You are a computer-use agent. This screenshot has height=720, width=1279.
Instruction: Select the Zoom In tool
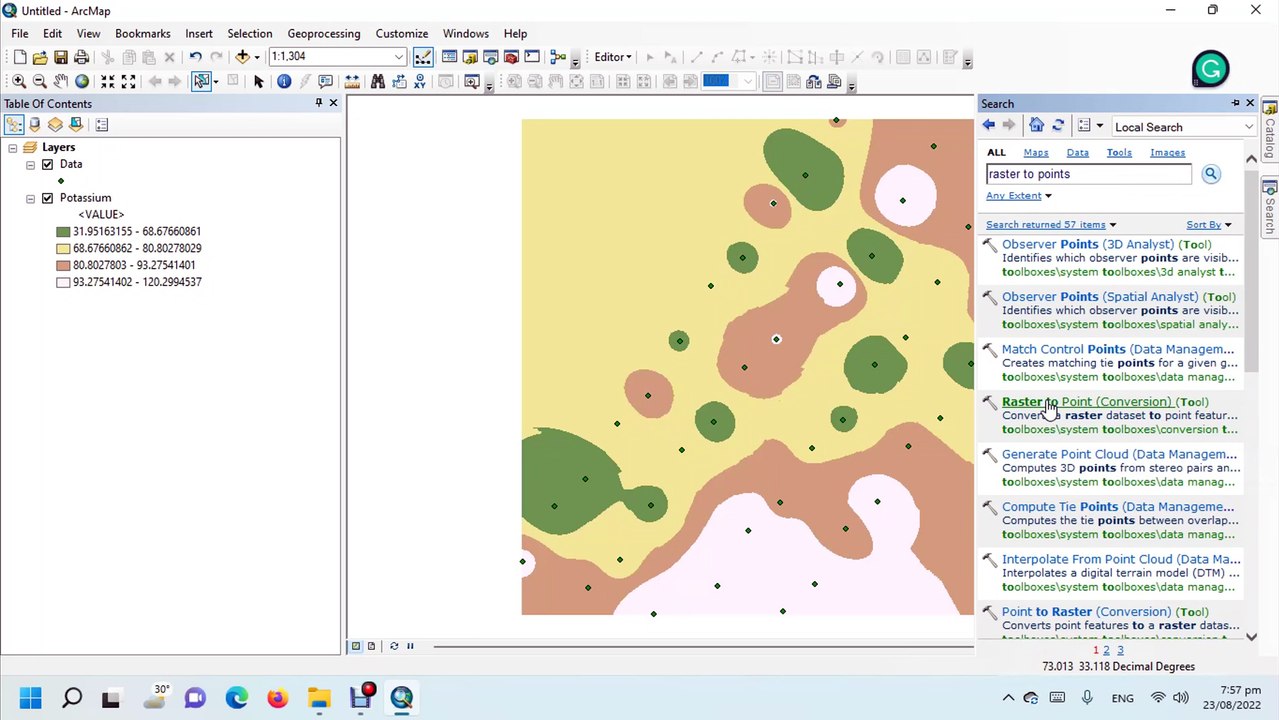point(19,81)
